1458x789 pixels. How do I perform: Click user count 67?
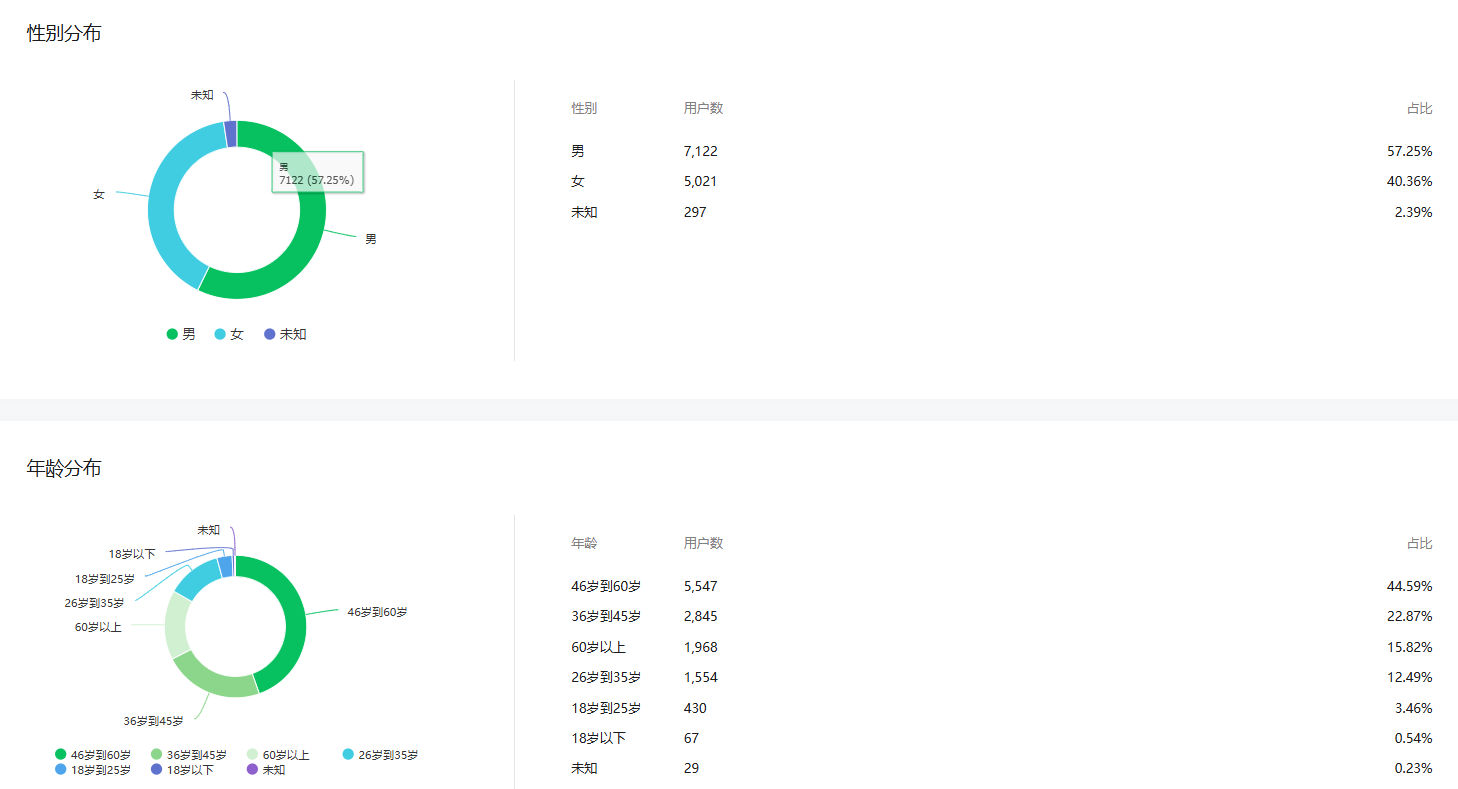click(x=692, y=738)
